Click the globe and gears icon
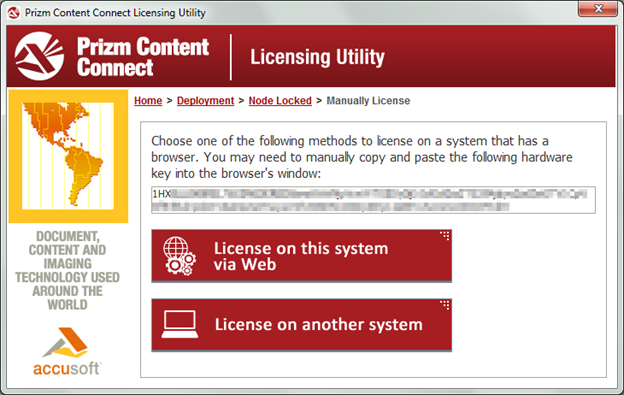Viewport: 624px width, 395px height. click(179, 256)
